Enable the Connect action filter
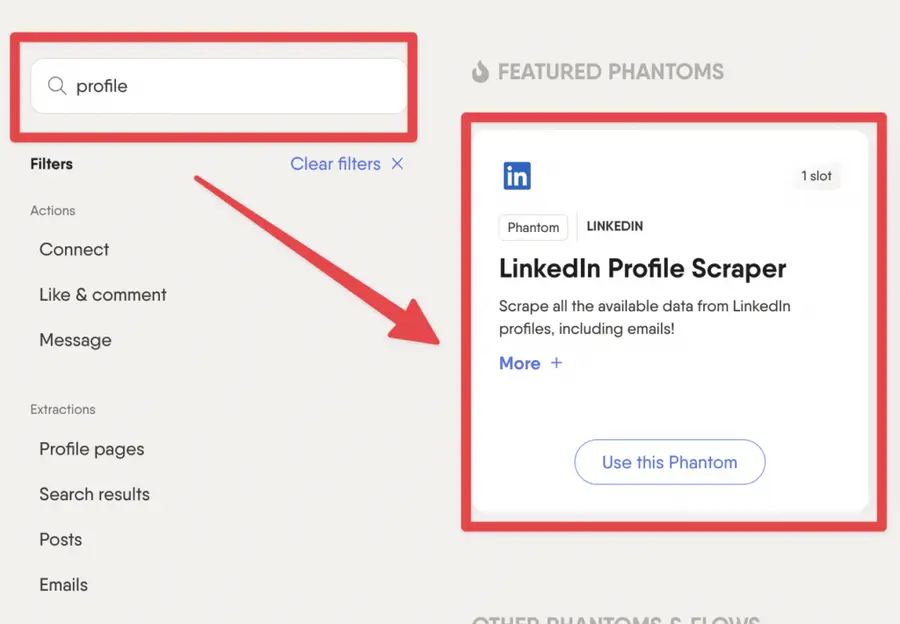This screenshot has width=900, height=624. pyautogui.click(x=74, y=249)
